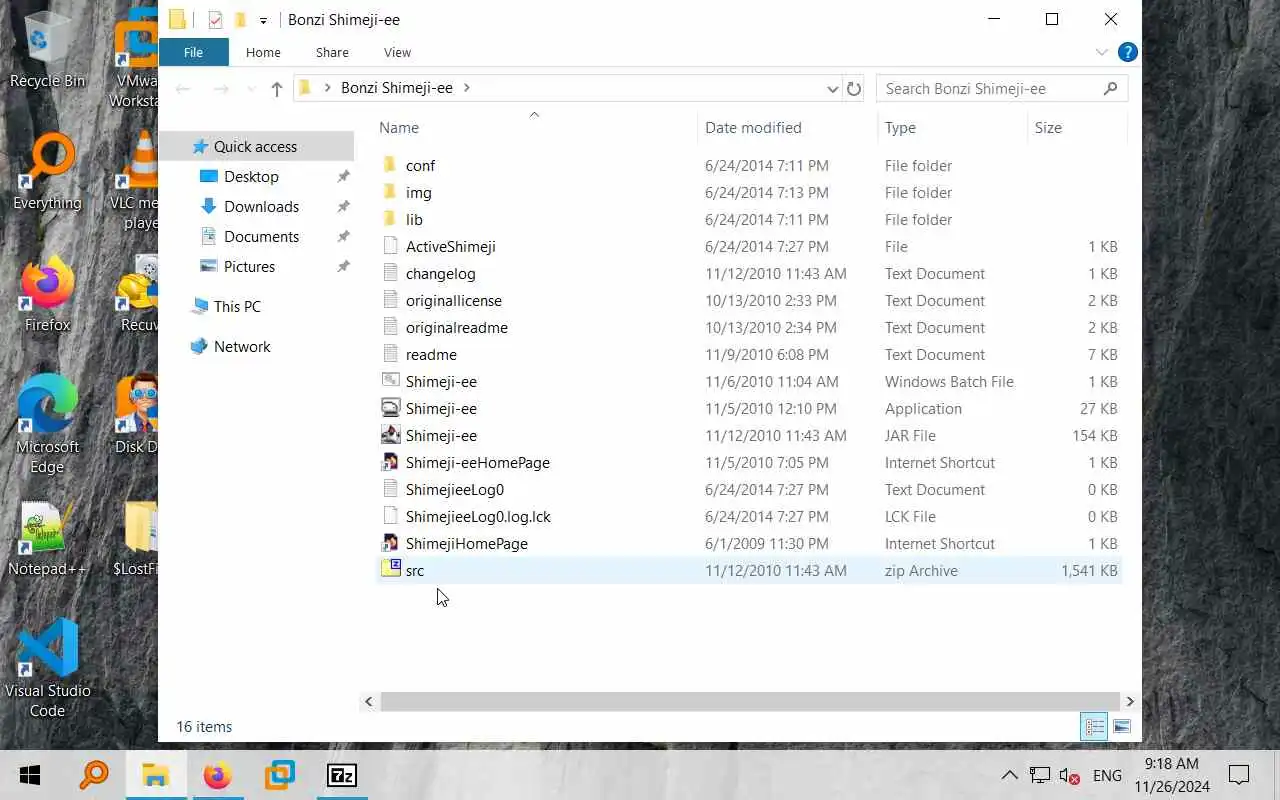Go up one folder level
This screenshot has width=1280, height=800.
tap(277, 88)
